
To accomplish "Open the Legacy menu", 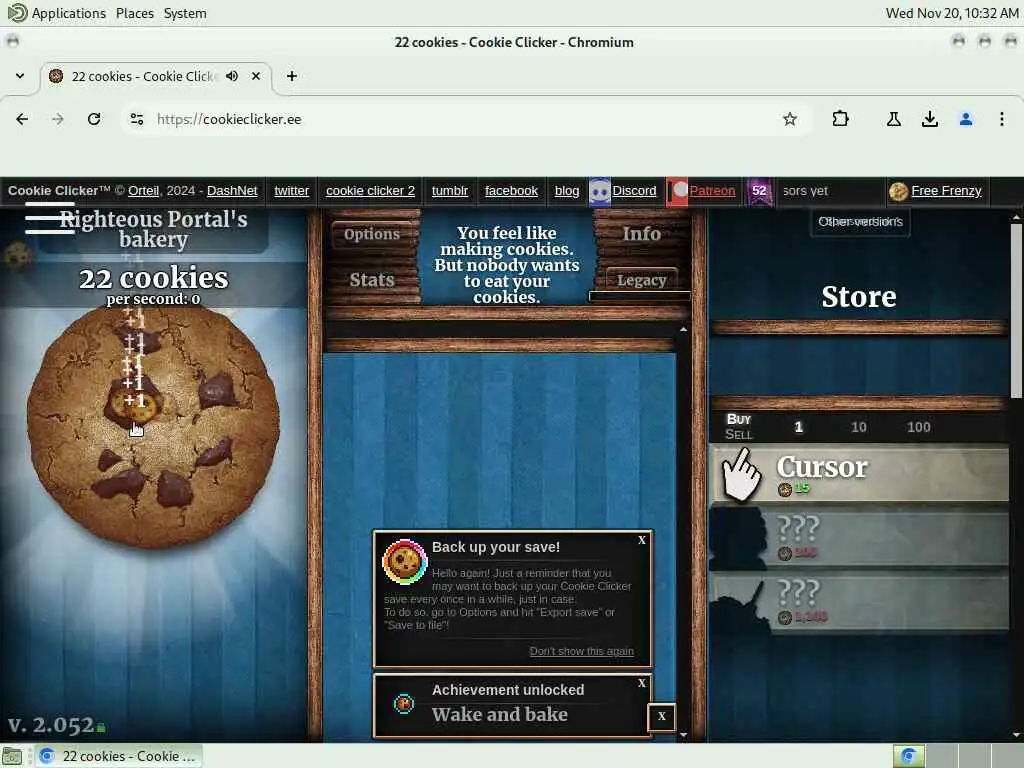I will pyautogui.click(x=641, y=280).
